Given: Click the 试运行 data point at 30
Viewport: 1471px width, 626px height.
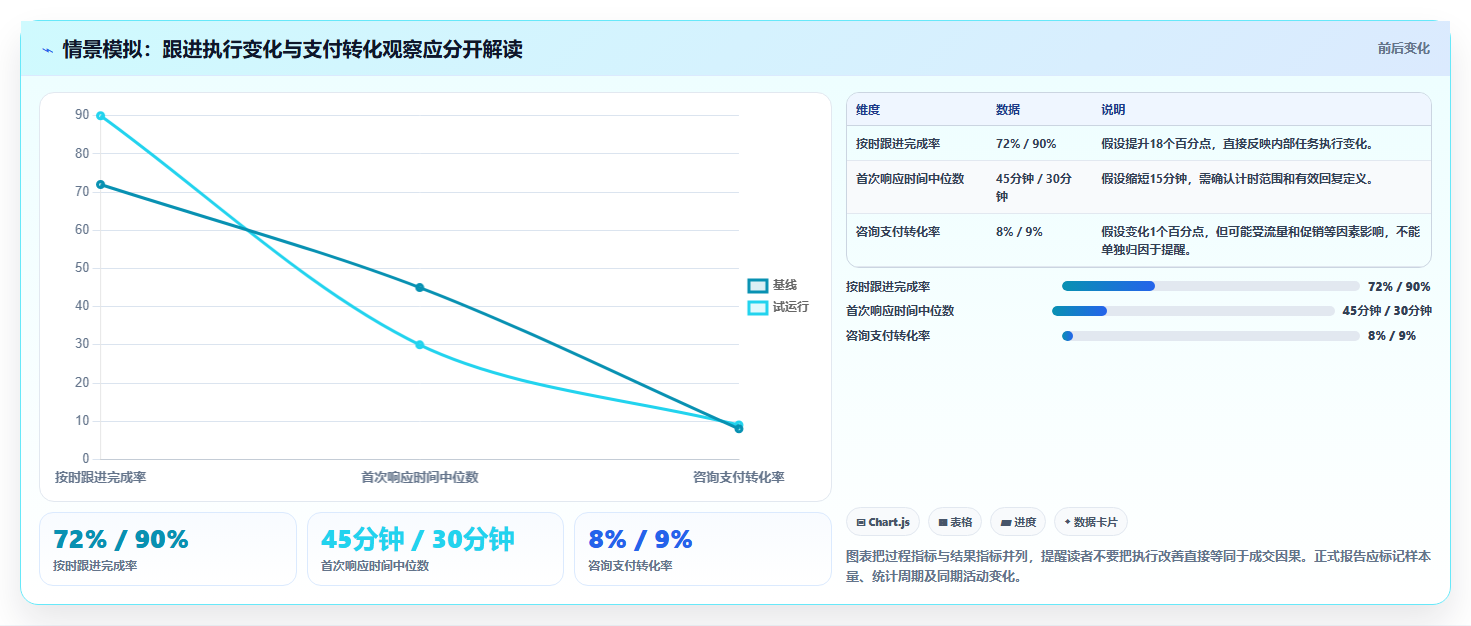Looking at the screenshot, I should 419,345.
